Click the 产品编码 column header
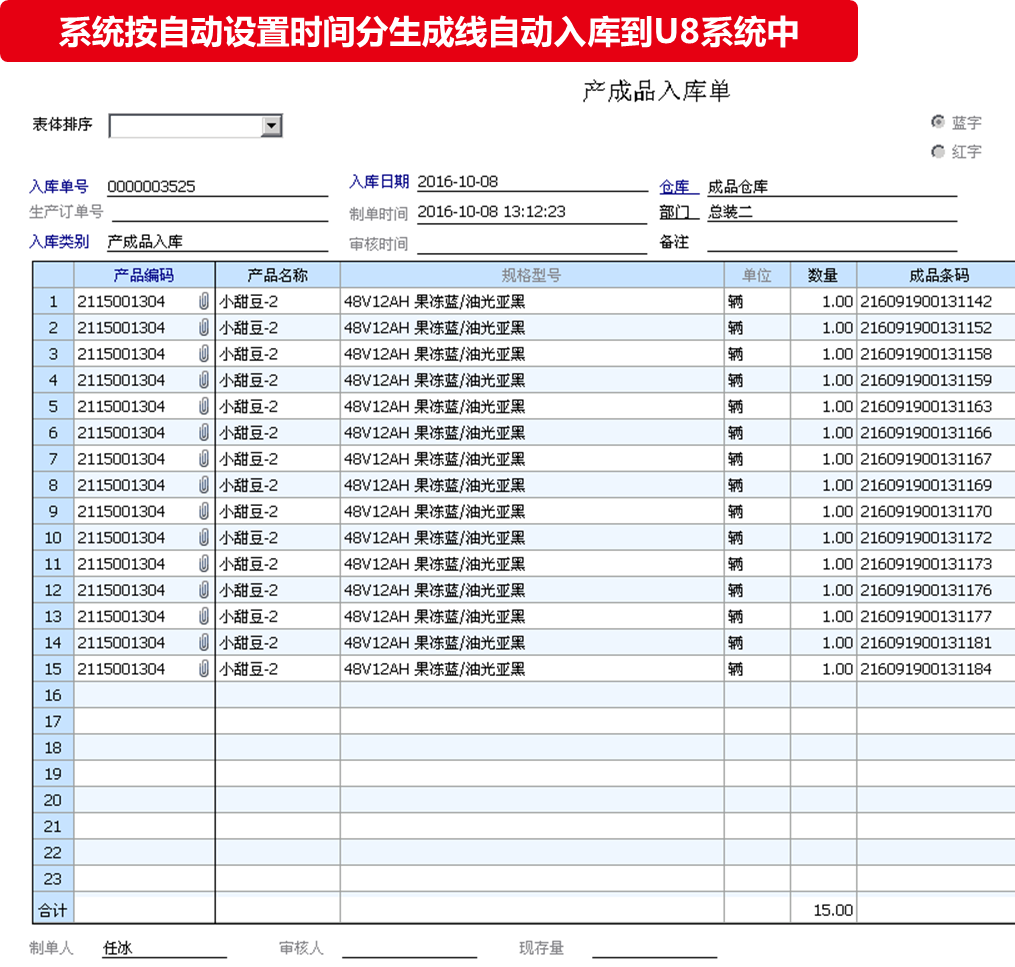The height and width of the screenshot is (967, 1015). tap(144, 275)
